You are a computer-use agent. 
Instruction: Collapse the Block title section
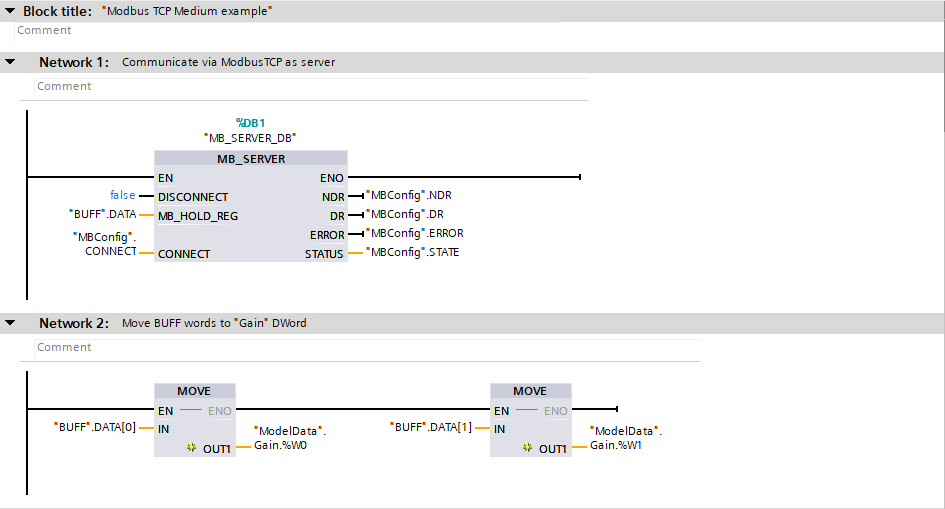pyautogui.click(x=10, y=11)
